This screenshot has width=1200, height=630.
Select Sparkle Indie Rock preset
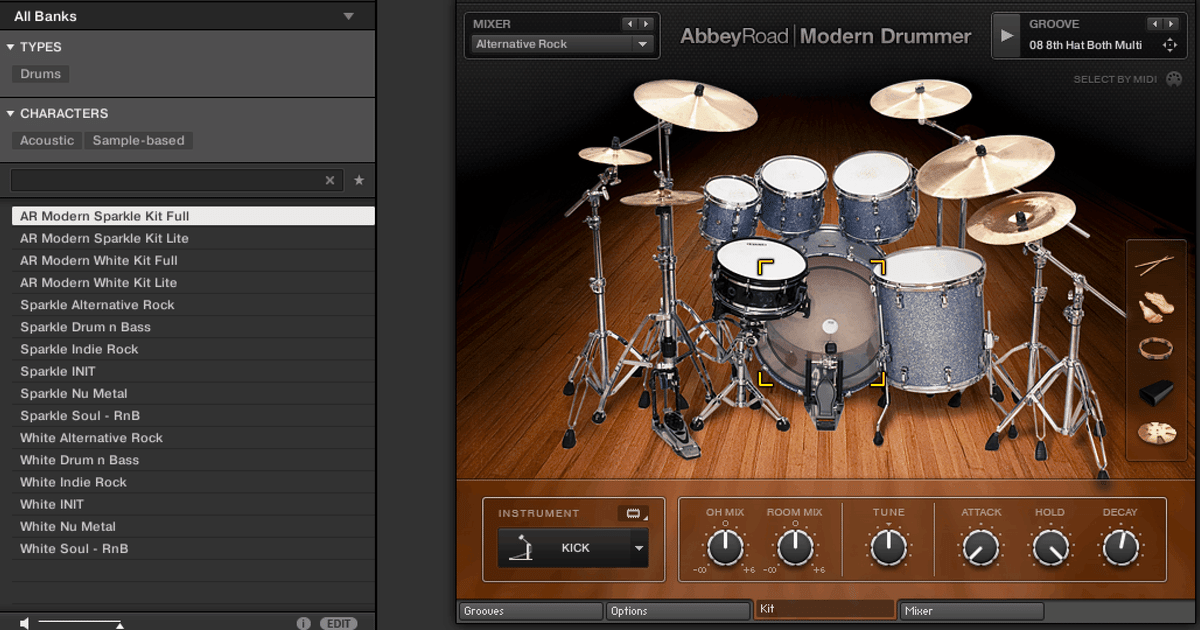click(193, 349)
